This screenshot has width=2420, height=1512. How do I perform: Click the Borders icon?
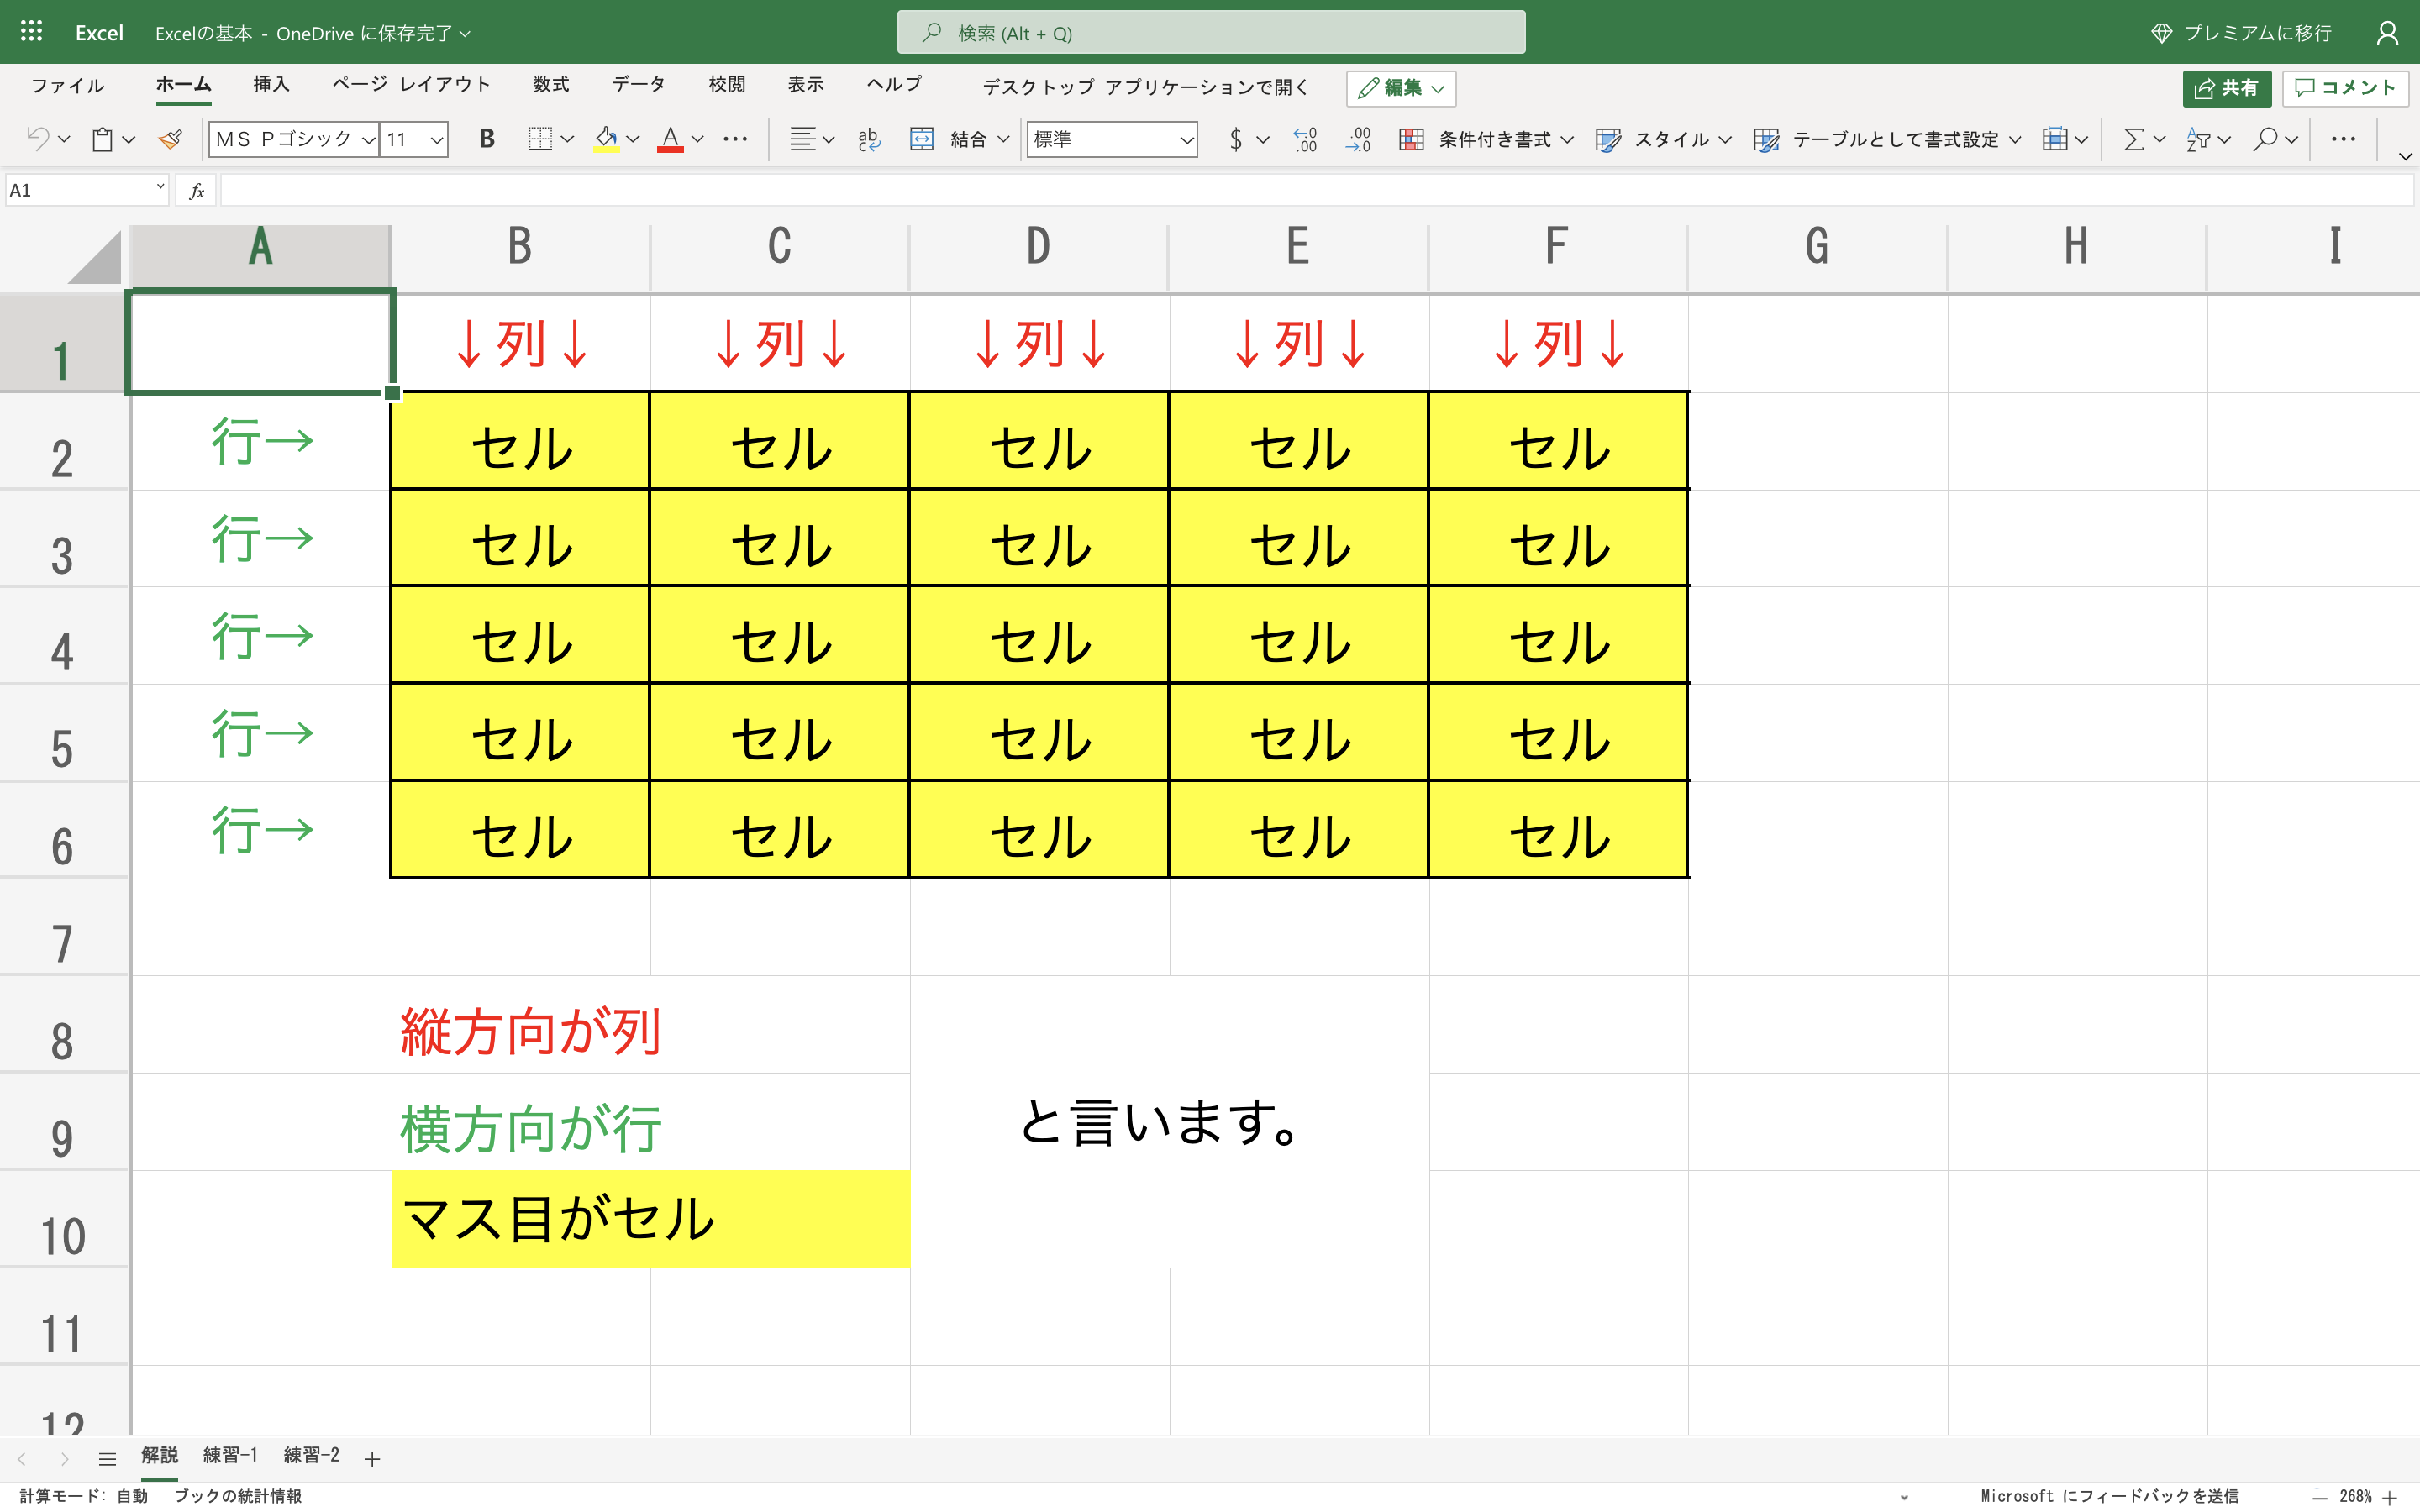coord(540,139)
